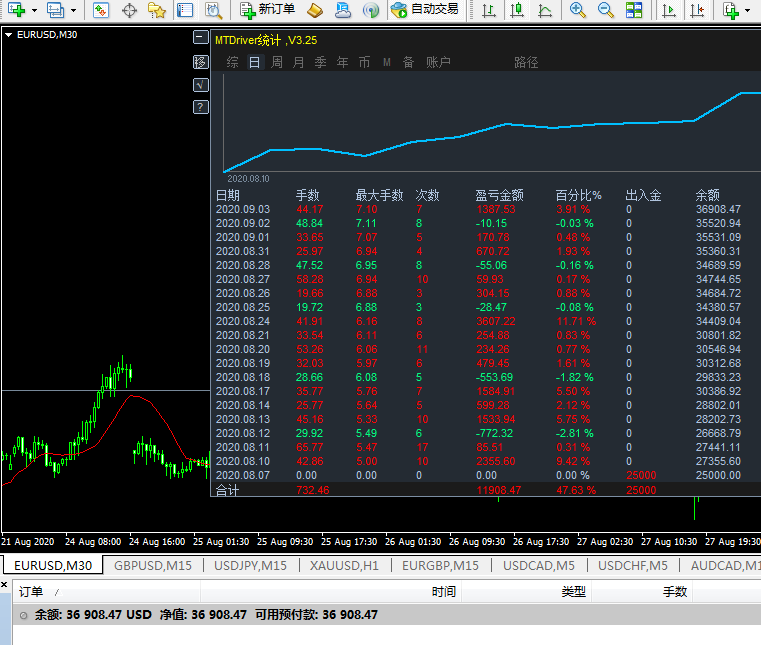Select the 备 statistics tab

[409, 62]
